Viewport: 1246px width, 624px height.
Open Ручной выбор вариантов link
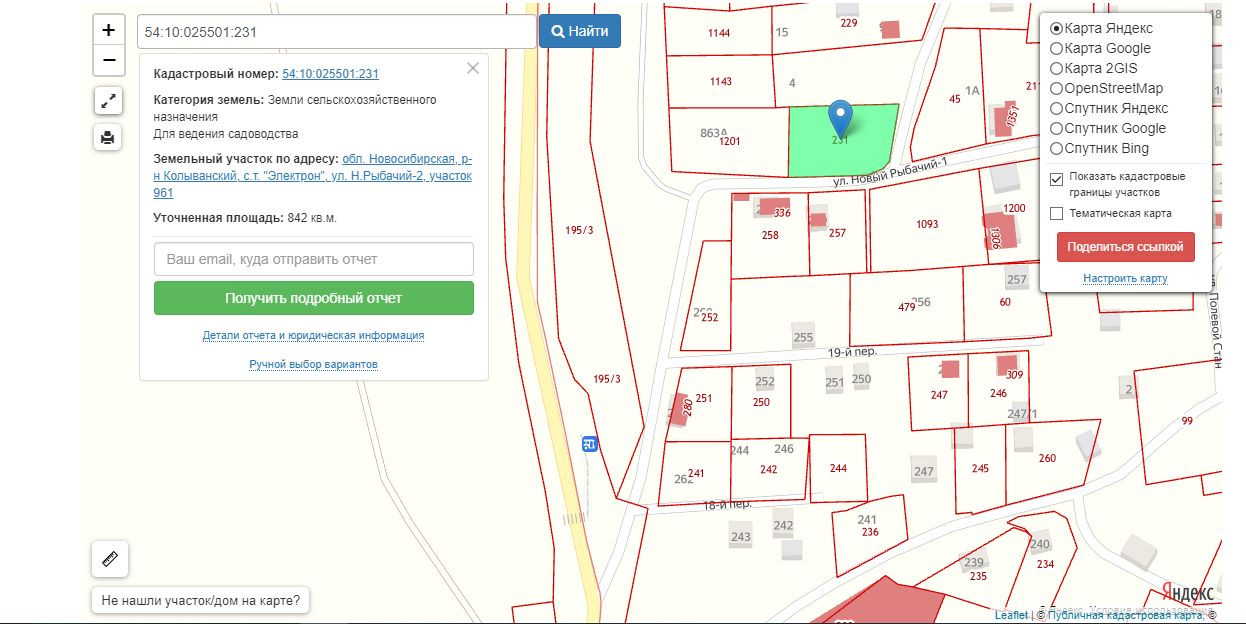point(313,364)
